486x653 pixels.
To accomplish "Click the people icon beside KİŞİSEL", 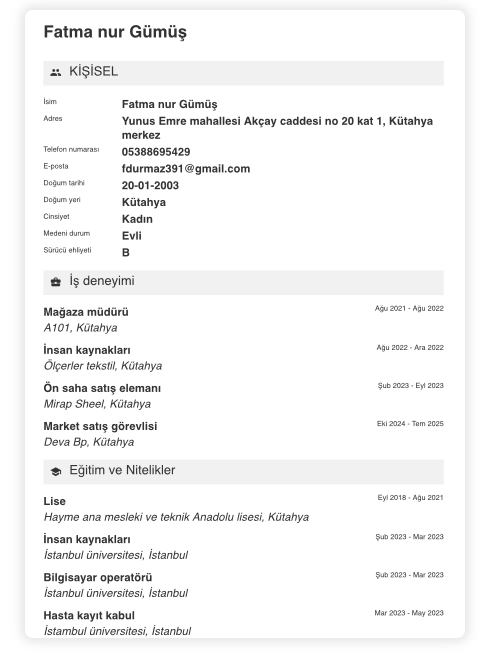I will pos(55,72).
